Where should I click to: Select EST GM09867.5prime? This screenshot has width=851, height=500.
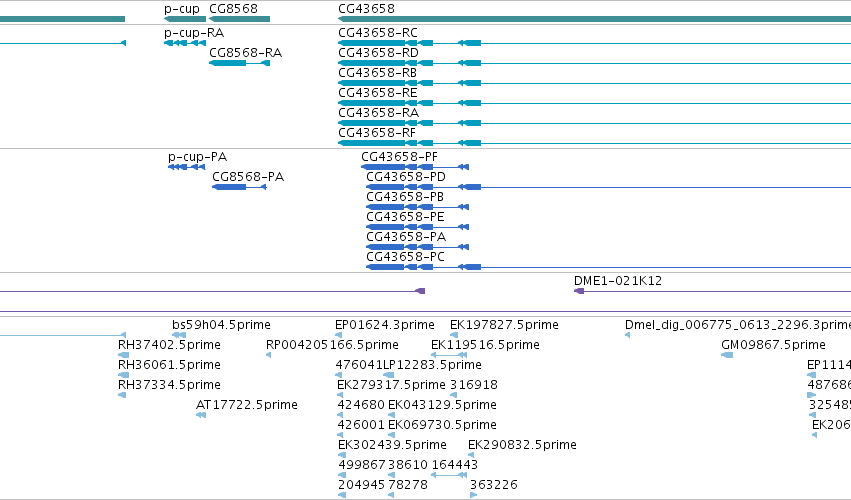point(773,345)
